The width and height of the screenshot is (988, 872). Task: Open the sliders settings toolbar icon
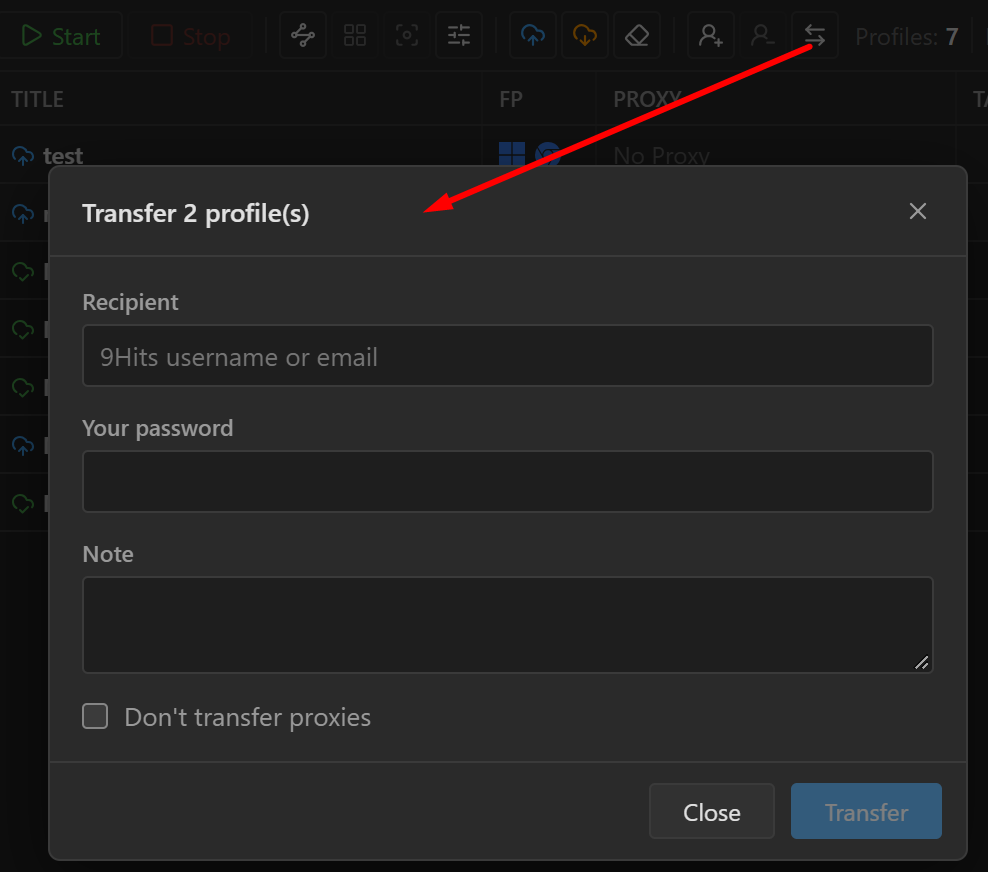point(459,35)
